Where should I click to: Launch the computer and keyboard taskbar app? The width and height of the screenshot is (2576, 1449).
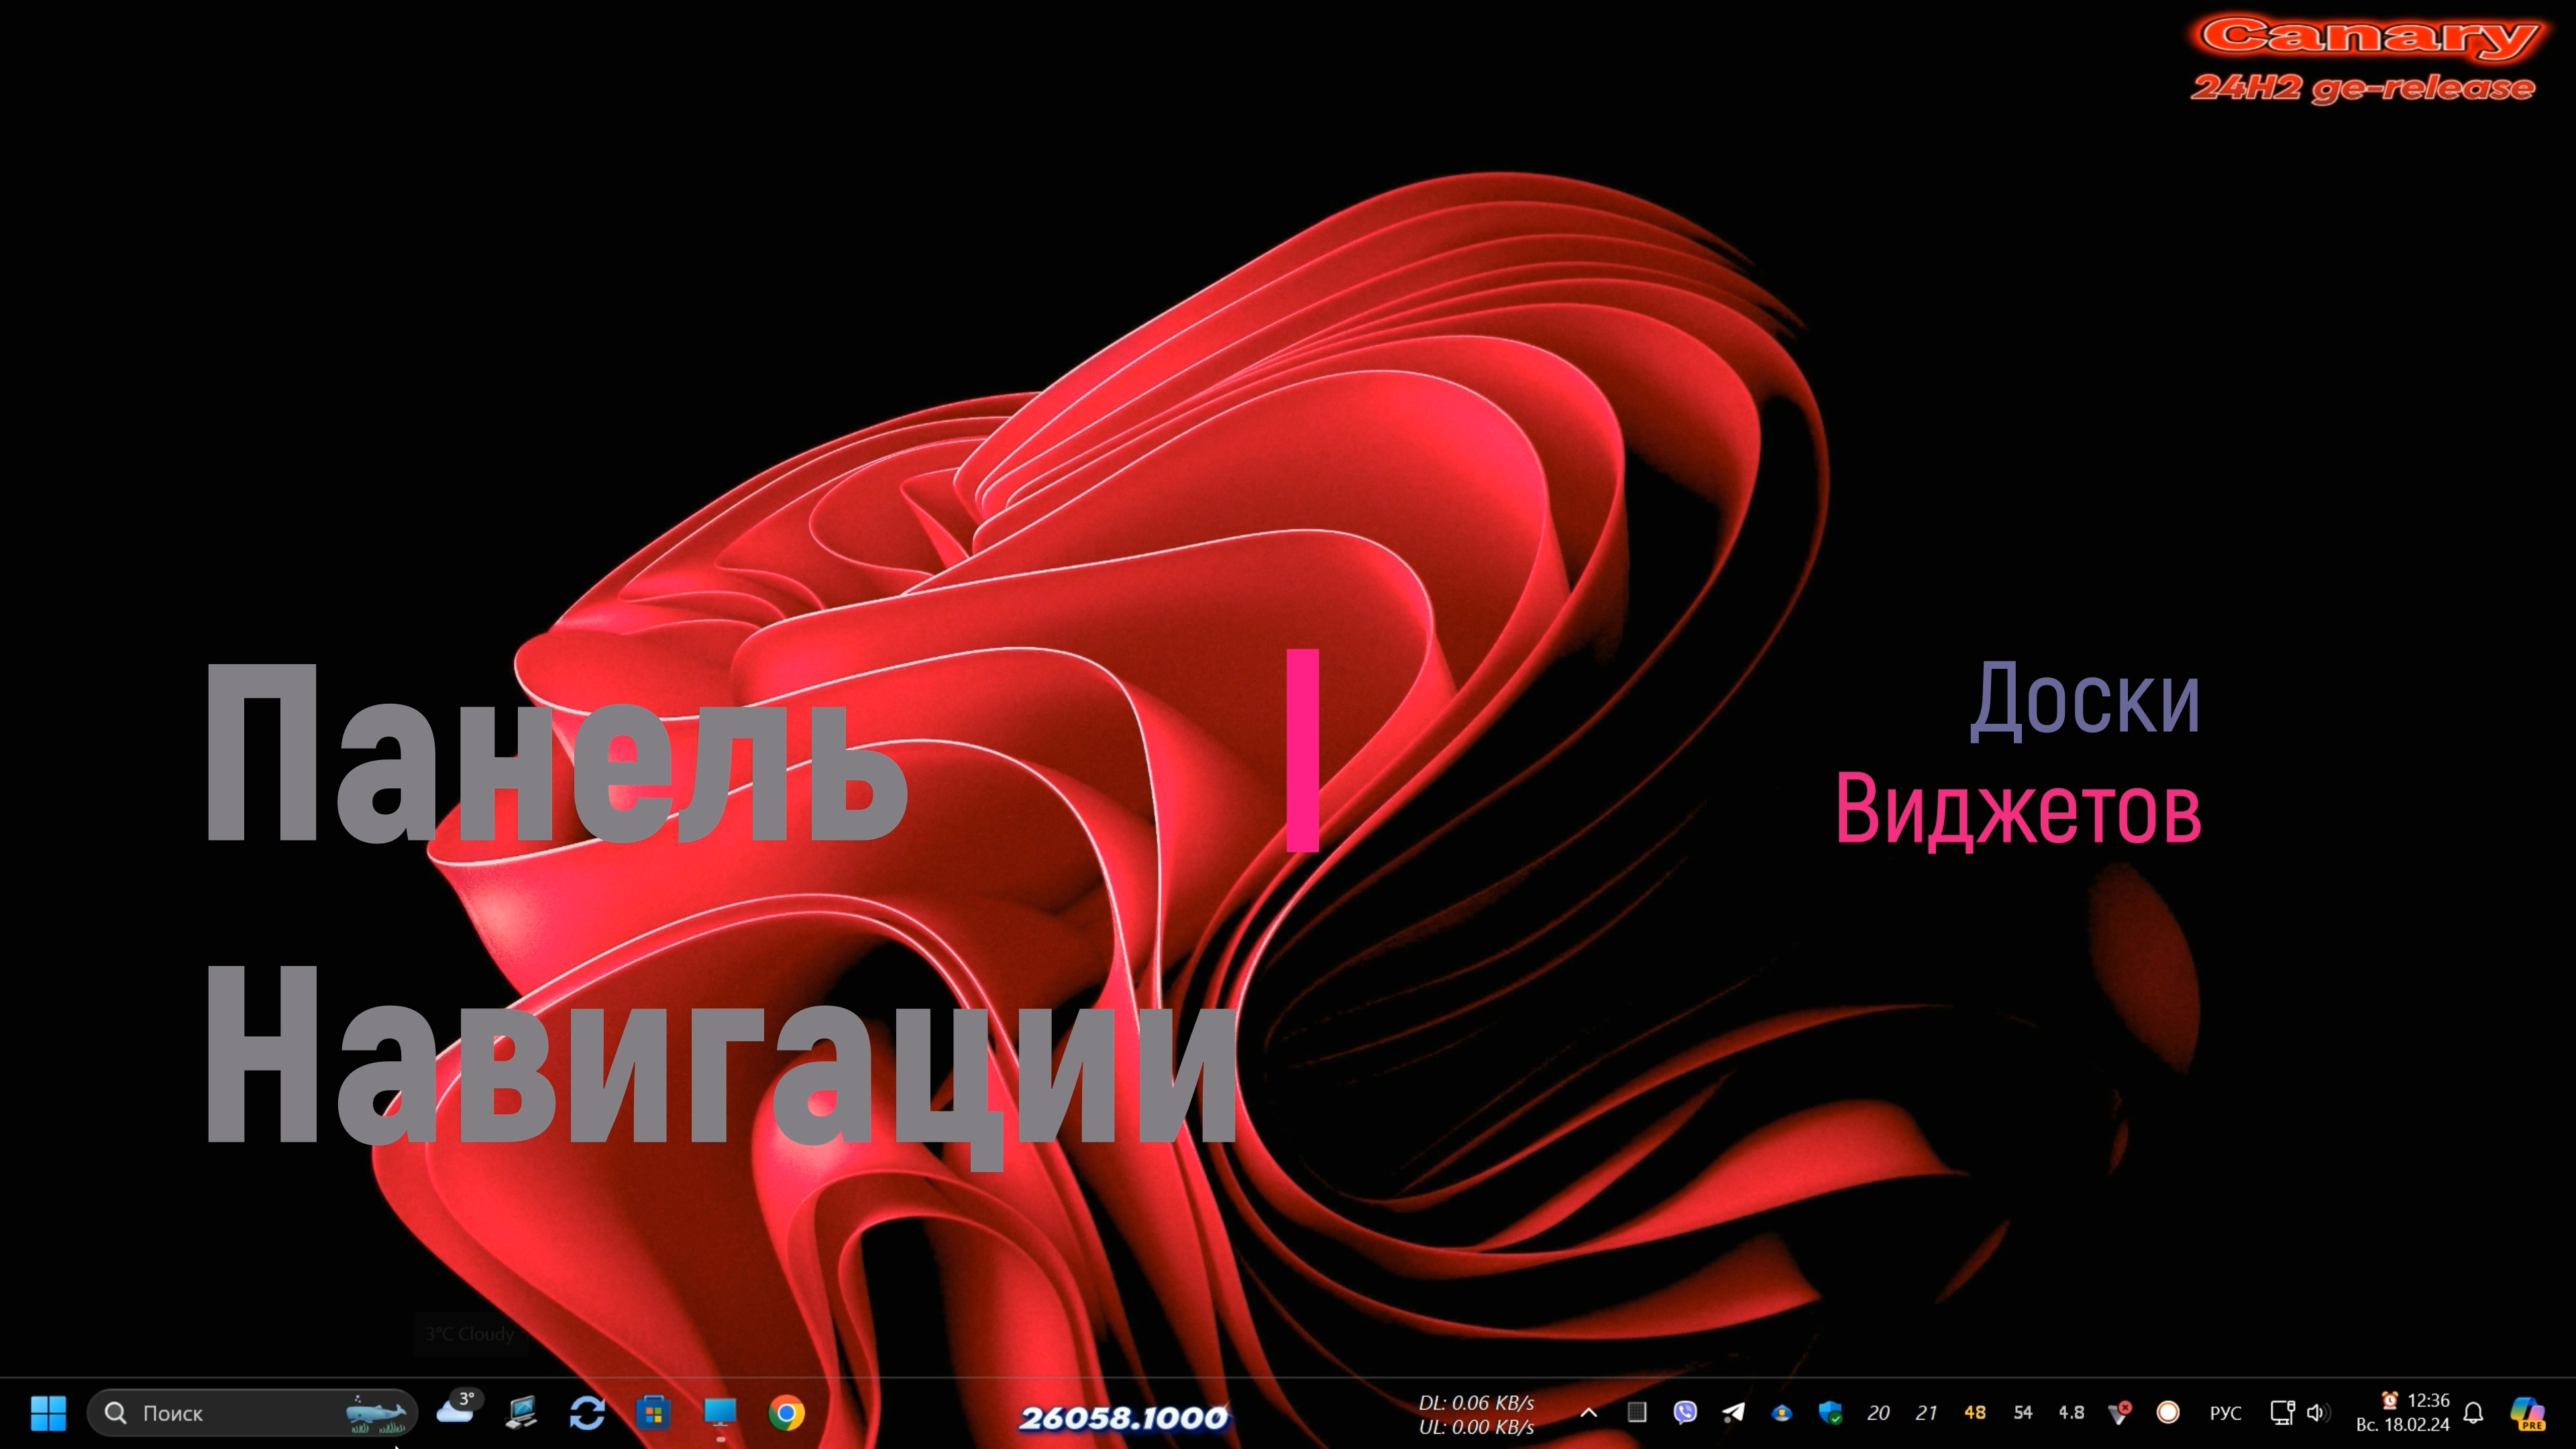coord(521,1412)
